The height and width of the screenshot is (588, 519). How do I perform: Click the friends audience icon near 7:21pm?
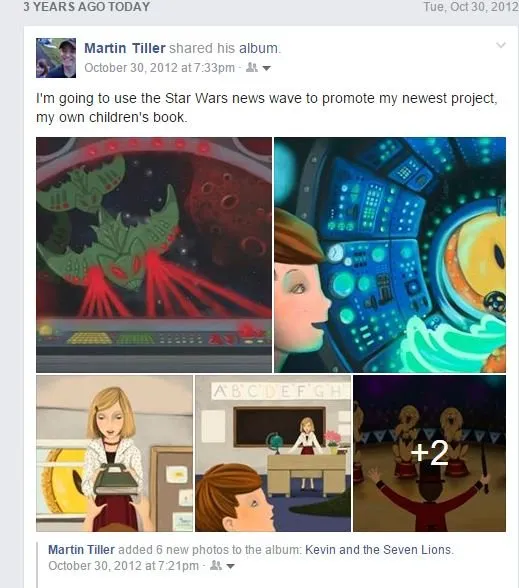coord(216,566)
